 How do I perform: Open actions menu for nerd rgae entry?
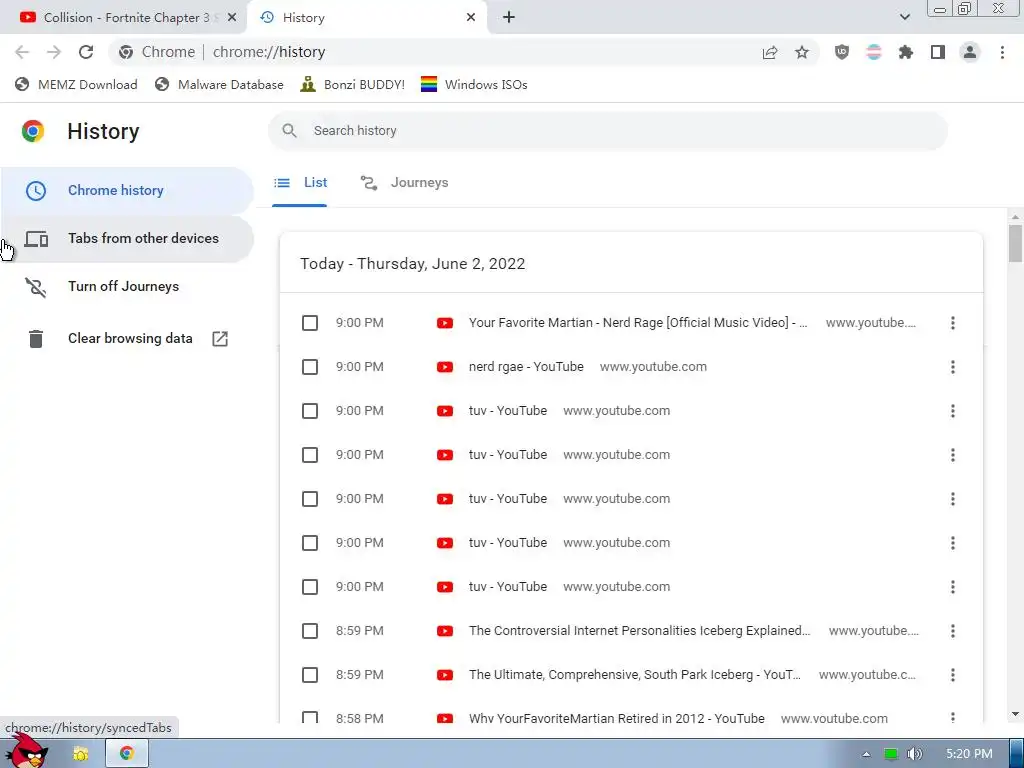953,367
